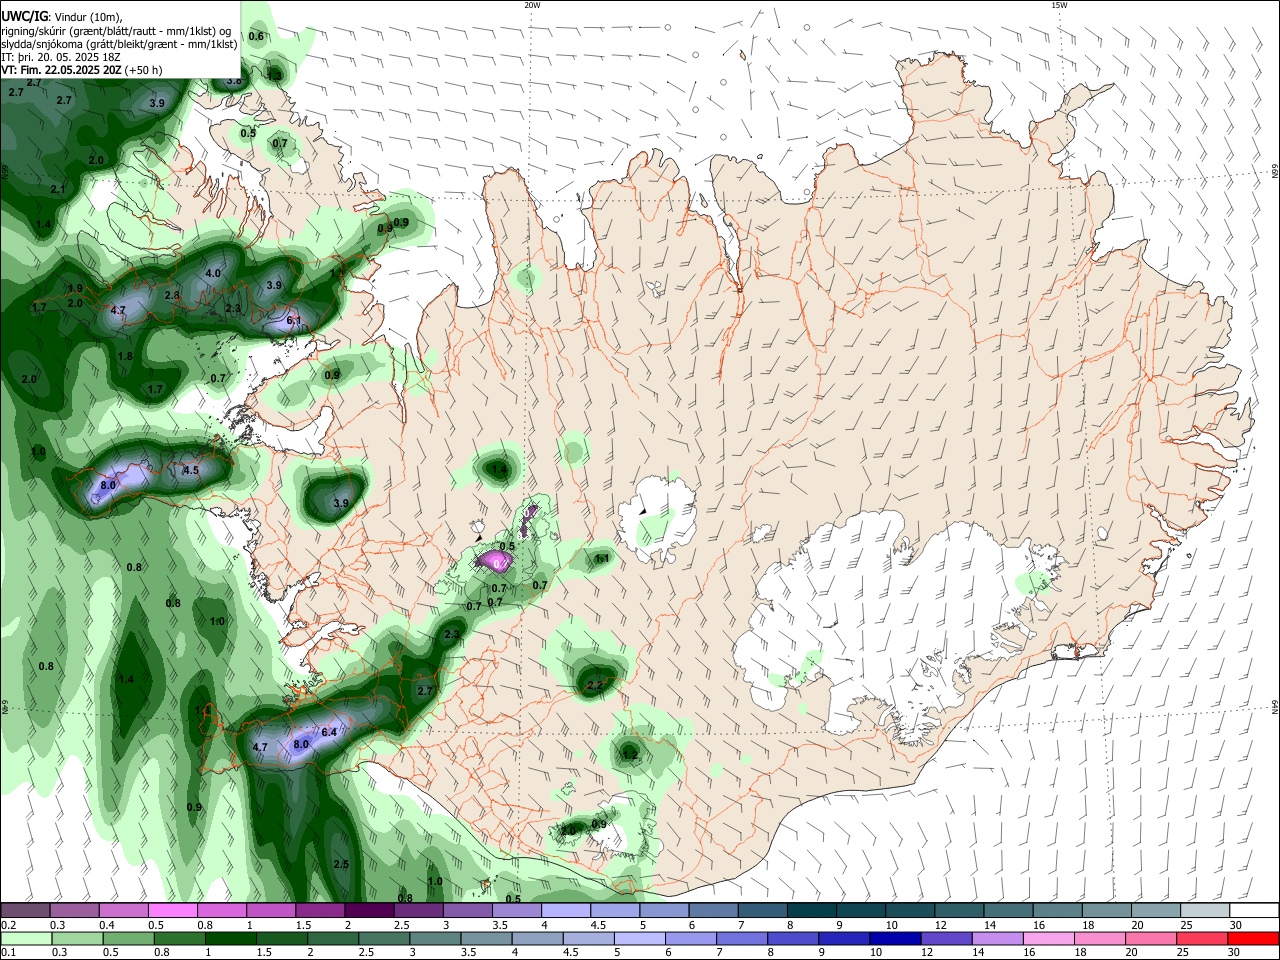Click top legend swatch between 0.2 and 0.3
The image size is (1280, 960).
tap(25, 911)
